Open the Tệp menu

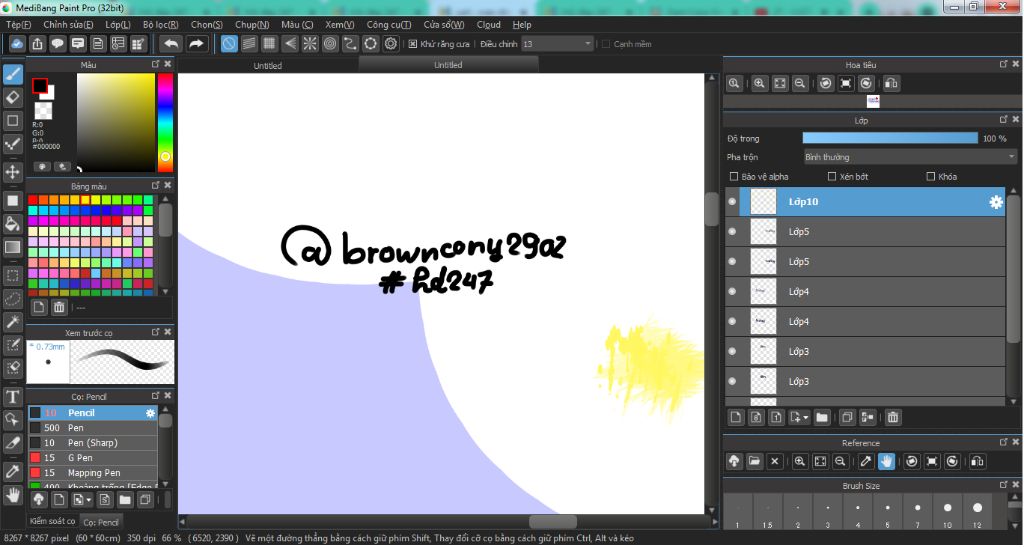[18, 25]
